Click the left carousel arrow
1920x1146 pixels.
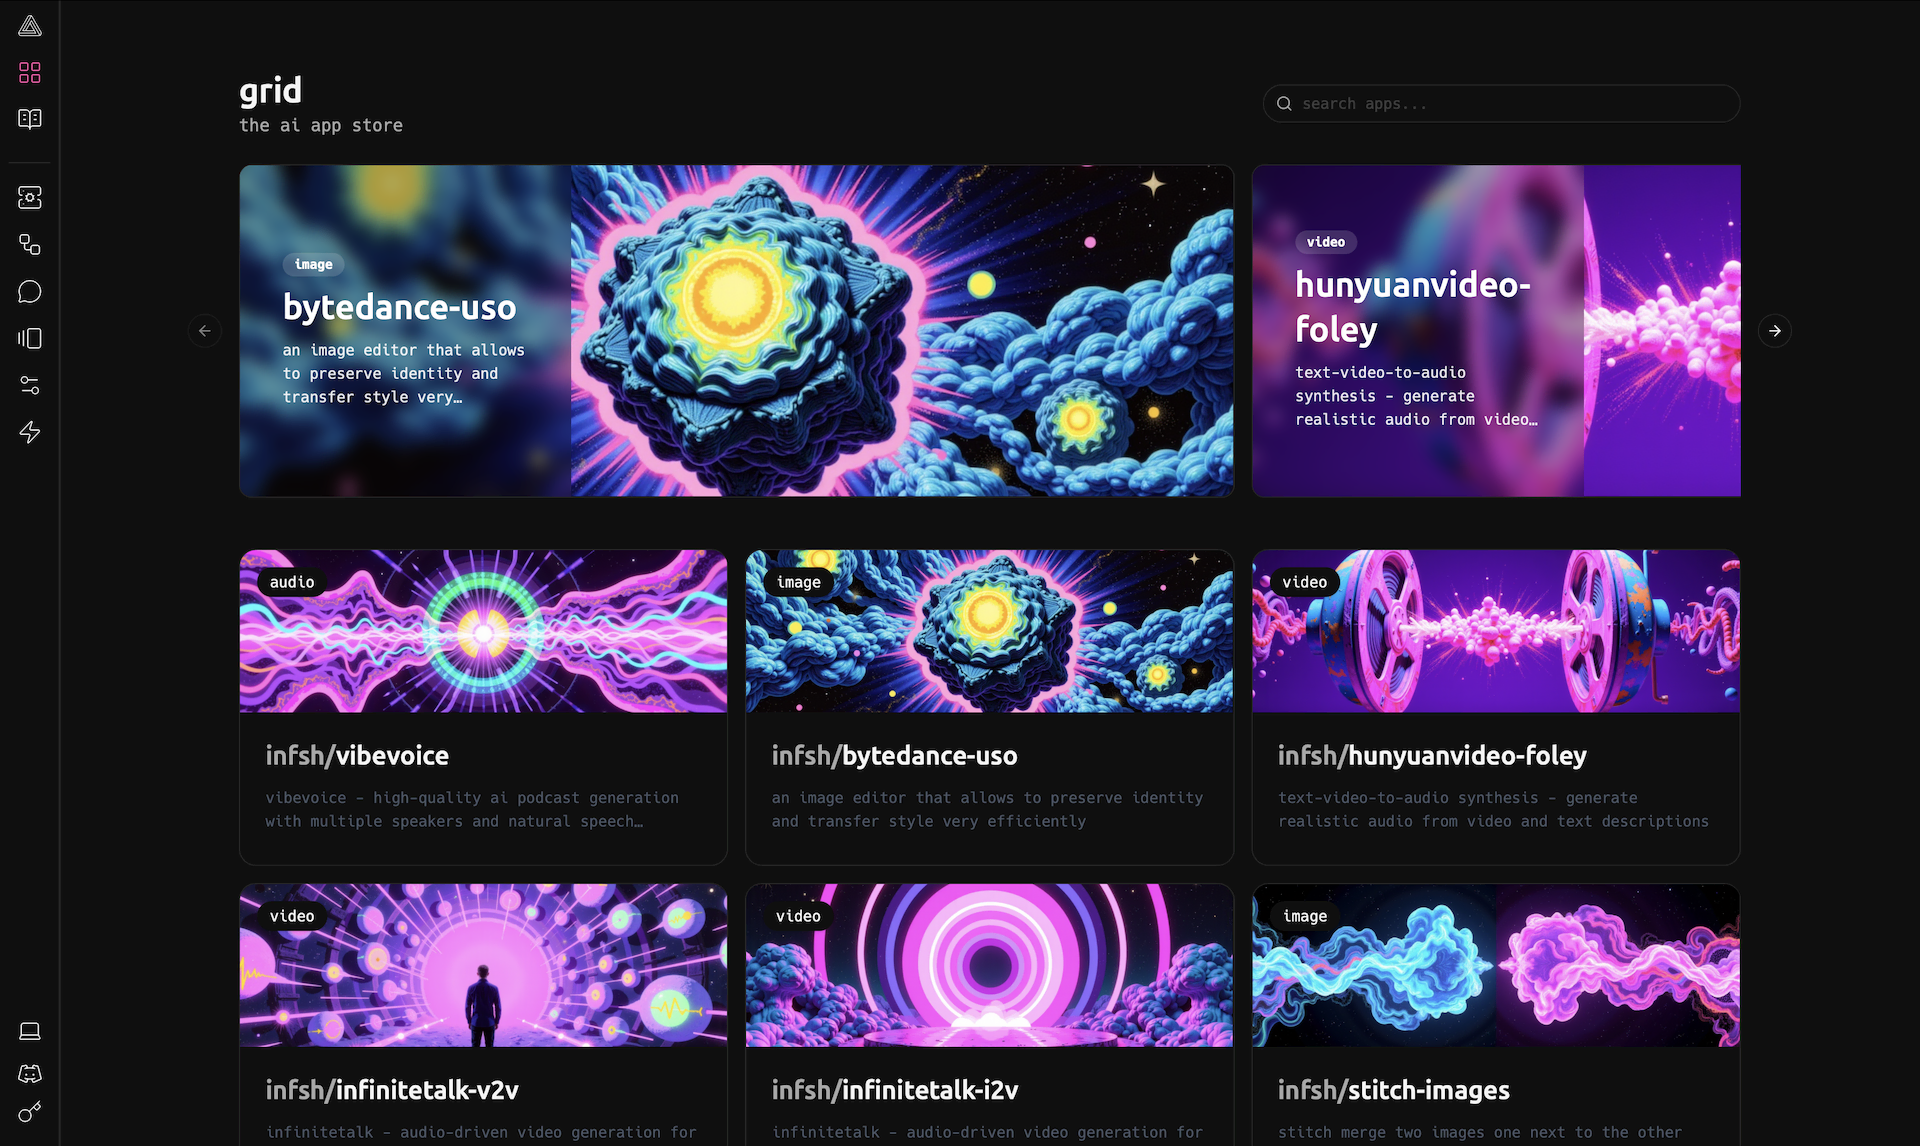205,330
